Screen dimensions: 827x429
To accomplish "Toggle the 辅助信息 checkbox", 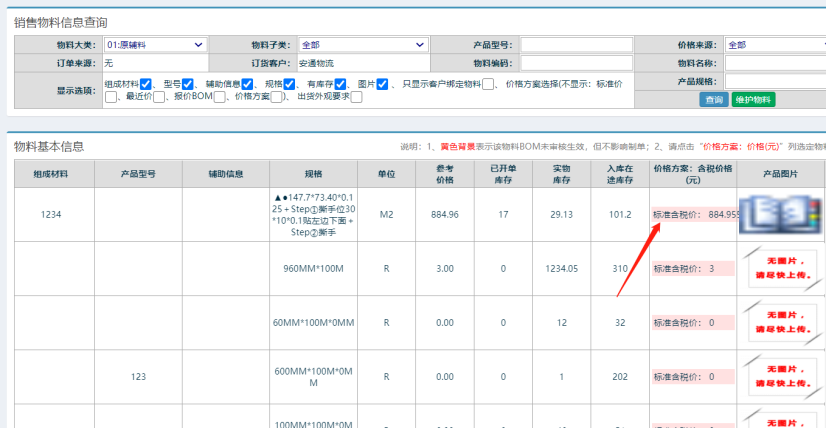I will click(x=246, y=84).
